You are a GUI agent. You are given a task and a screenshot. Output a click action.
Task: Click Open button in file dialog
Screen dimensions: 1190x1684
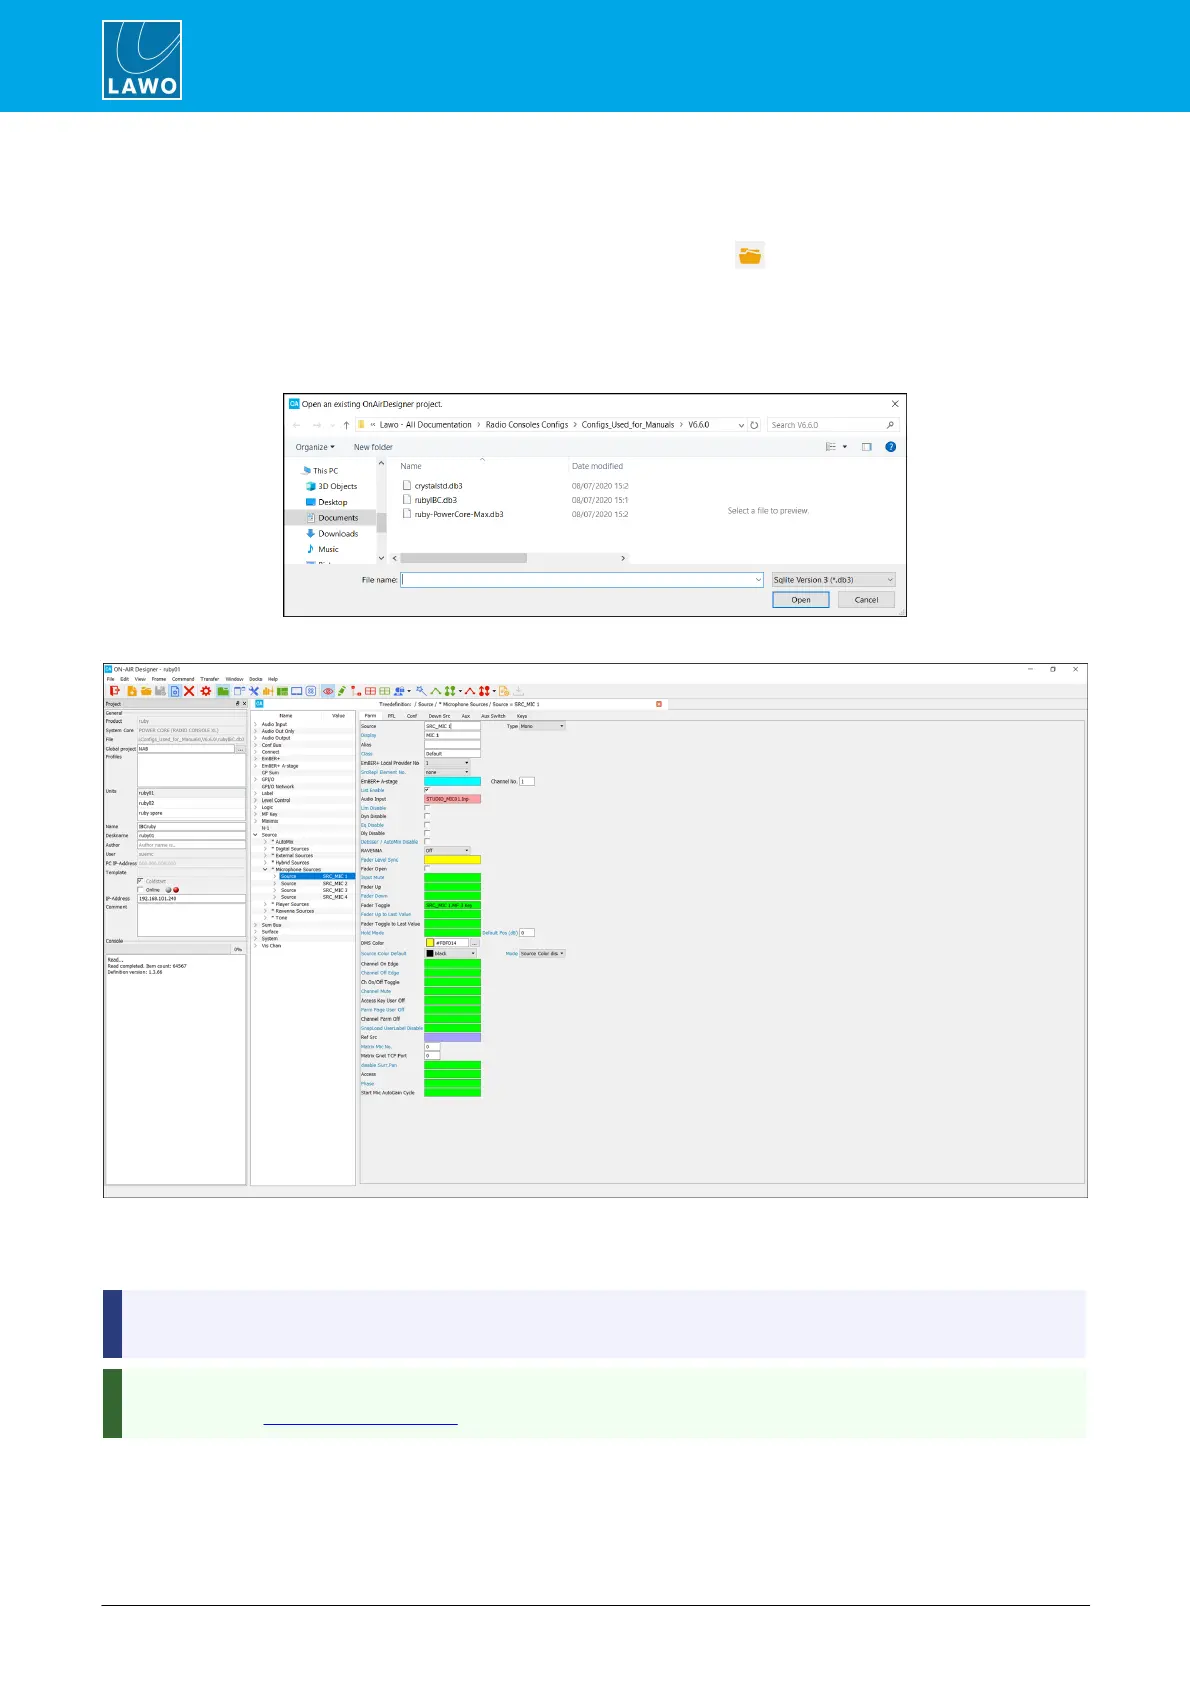click(x=801, y=600)
